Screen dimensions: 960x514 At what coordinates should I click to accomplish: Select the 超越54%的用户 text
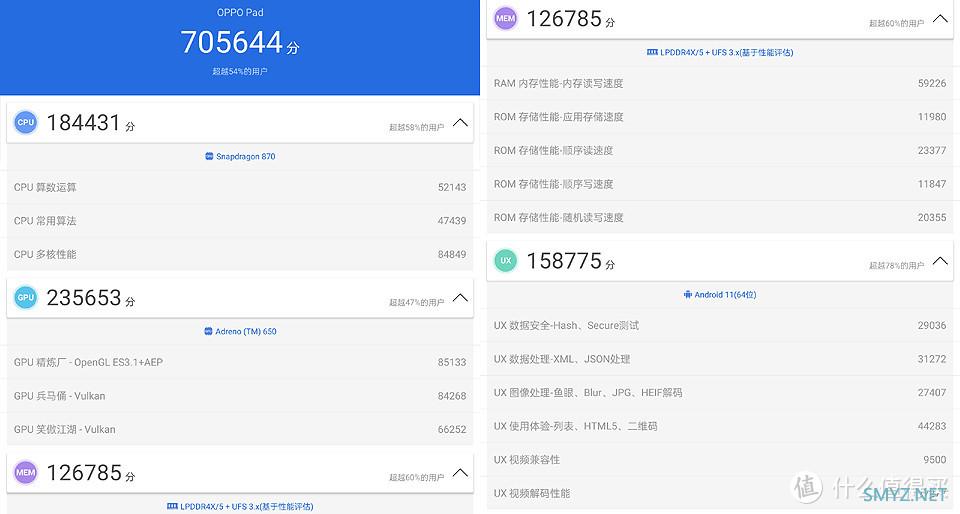point(240,72)
